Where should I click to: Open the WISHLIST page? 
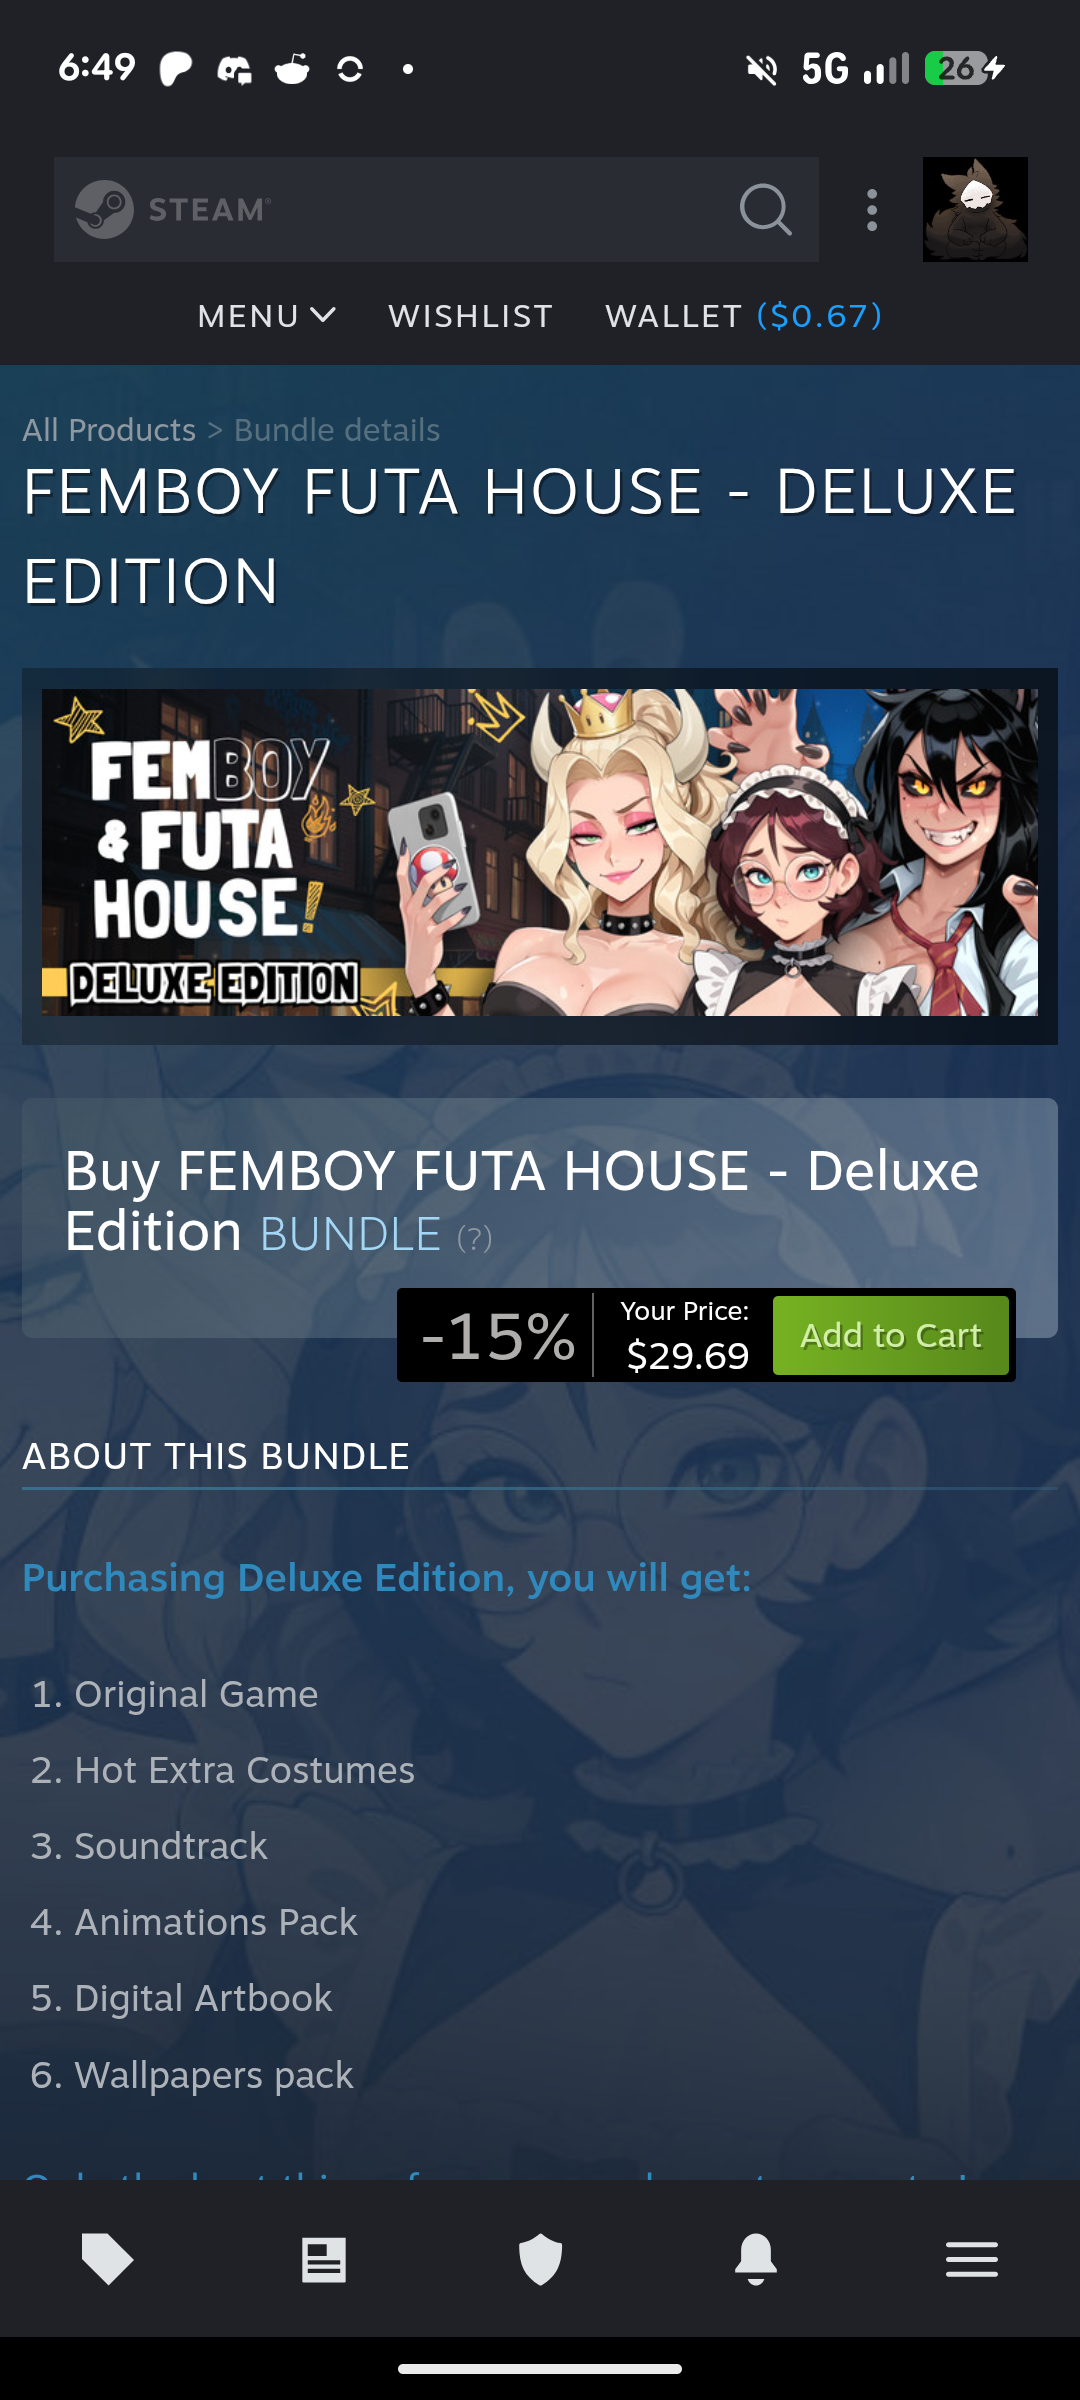(471, 316)
